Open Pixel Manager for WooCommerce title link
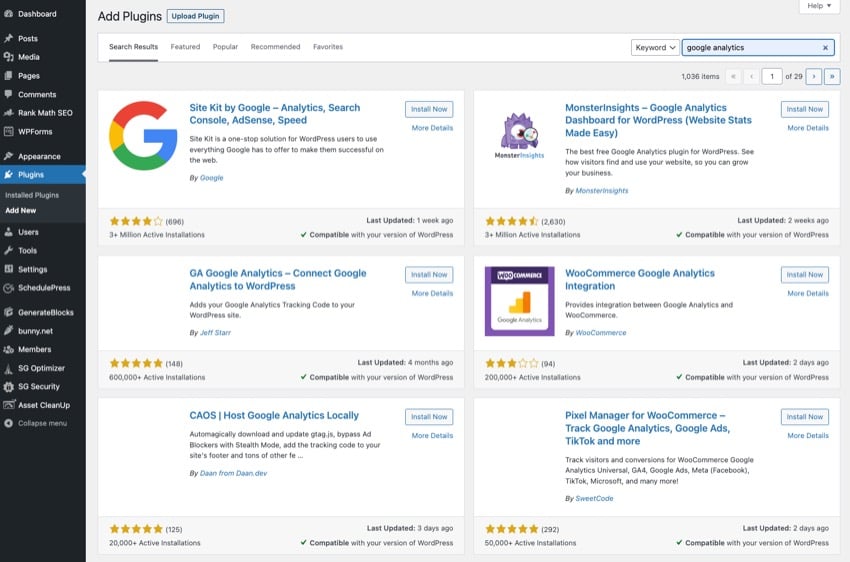This screenshot has height=562, width=850. (647, 428)
